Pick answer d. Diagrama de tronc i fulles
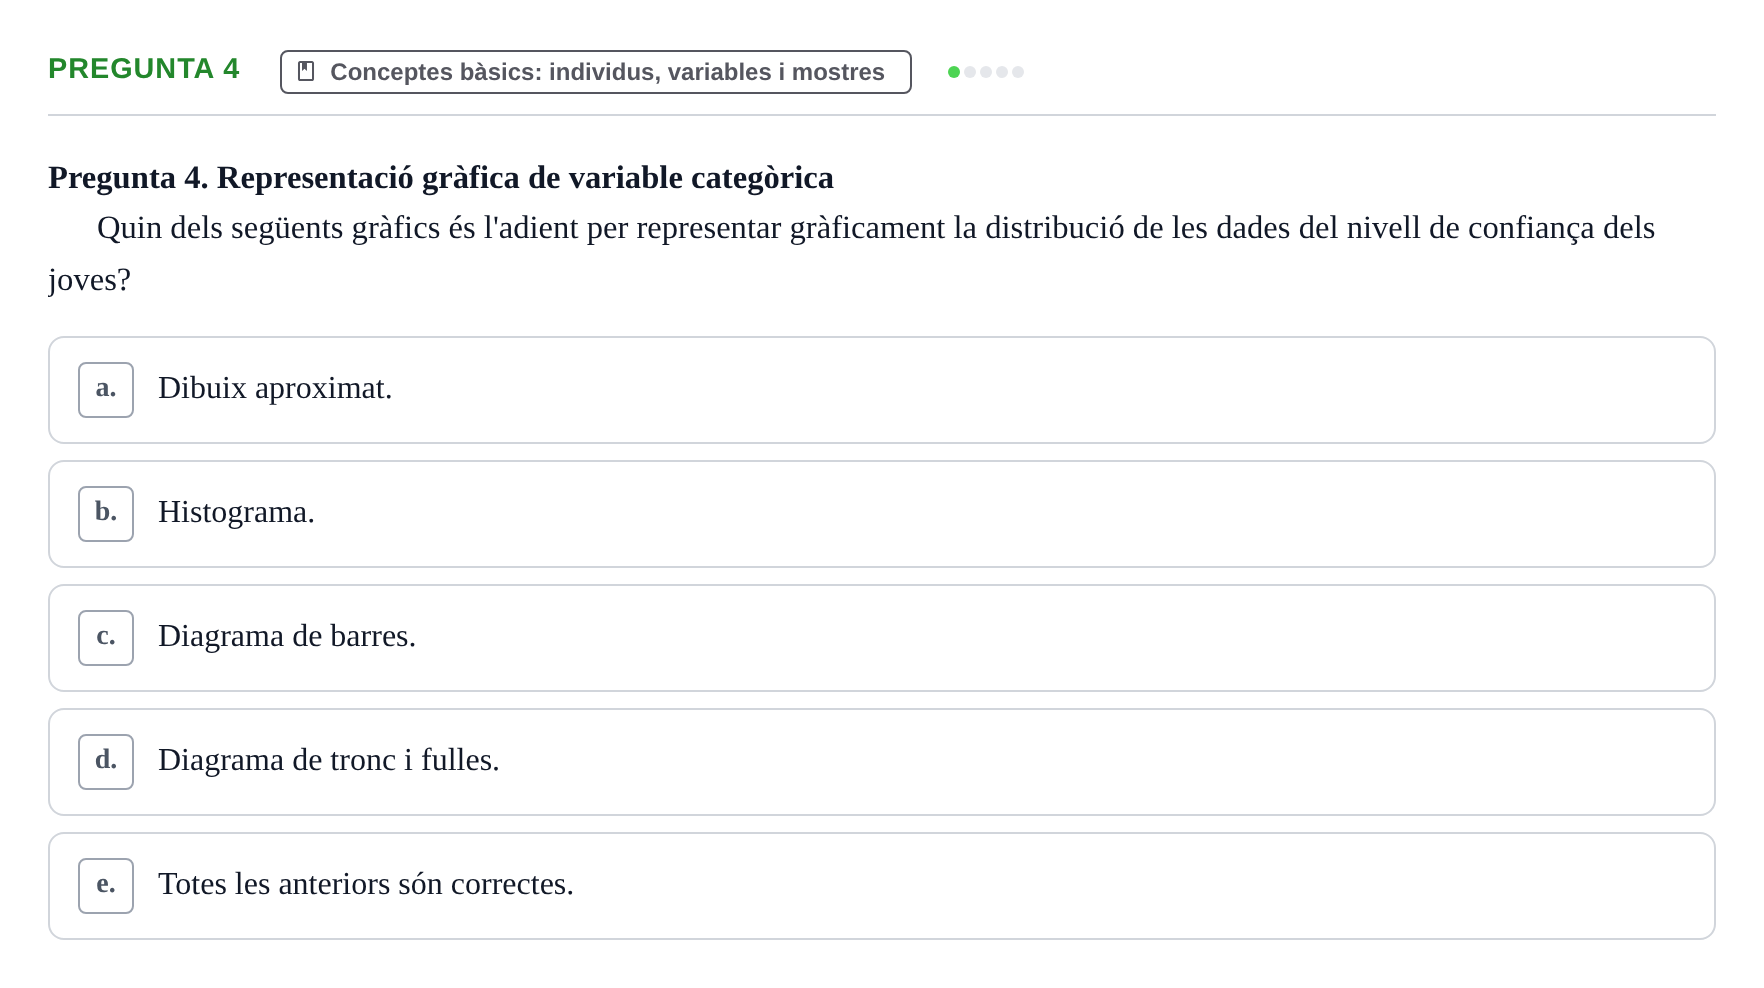1764x988 pixels. 882,762
